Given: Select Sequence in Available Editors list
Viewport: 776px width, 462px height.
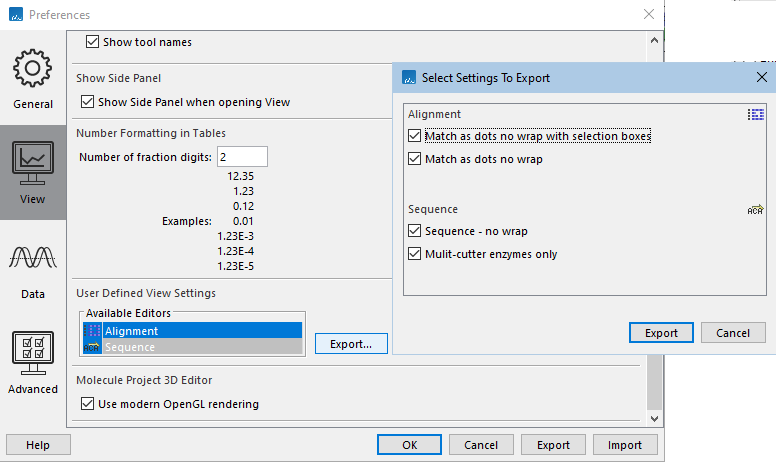Looking at the screenshot, I should [131, 347].
